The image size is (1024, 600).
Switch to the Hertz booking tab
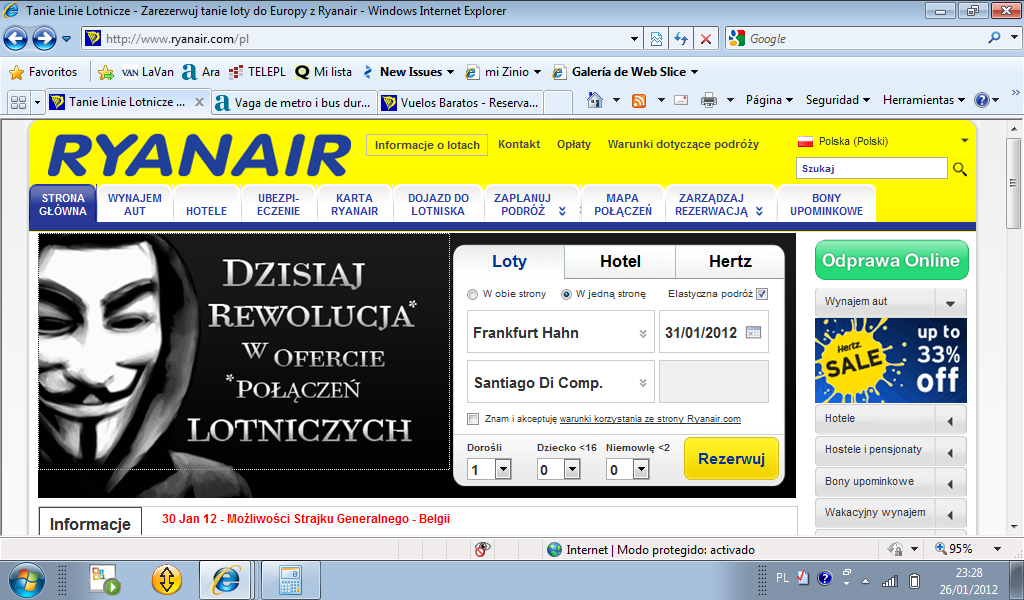click(730, 262)
